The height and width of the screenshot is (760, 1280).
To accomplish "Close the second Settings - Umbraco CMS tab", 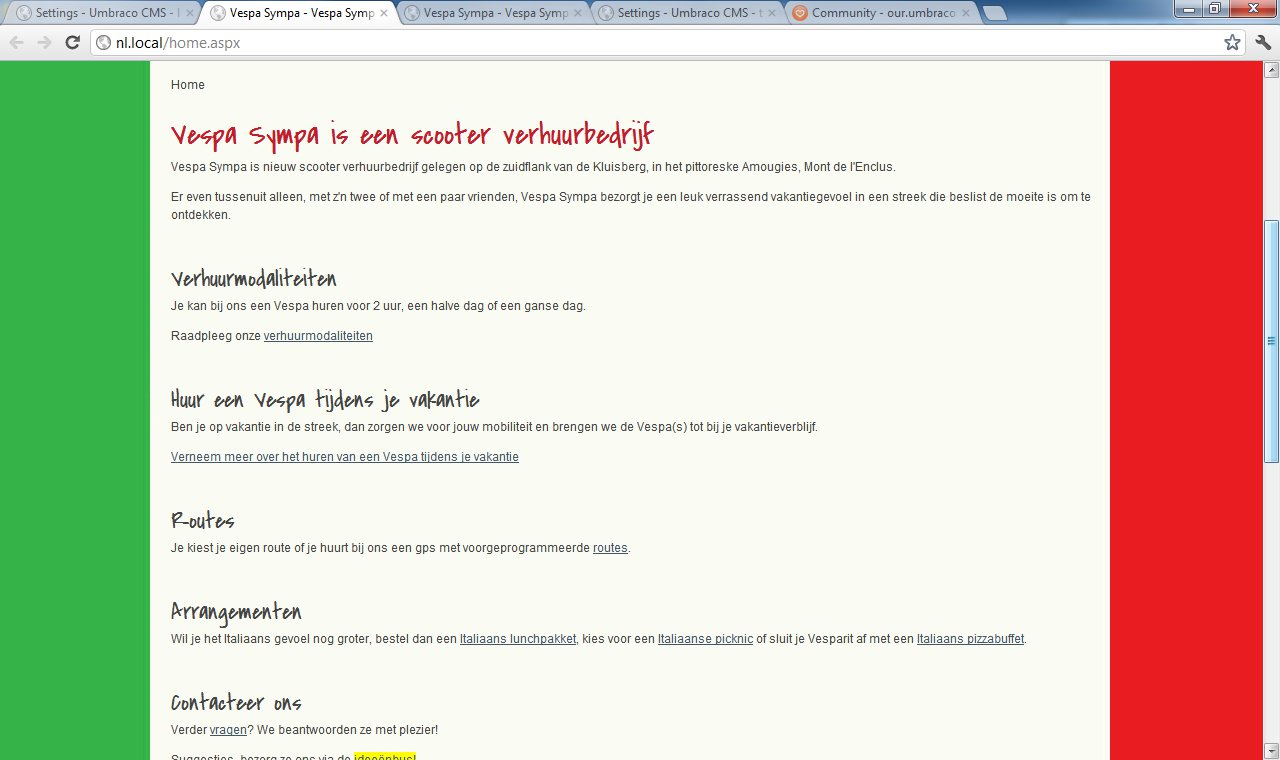I will [x=772, y=14].
